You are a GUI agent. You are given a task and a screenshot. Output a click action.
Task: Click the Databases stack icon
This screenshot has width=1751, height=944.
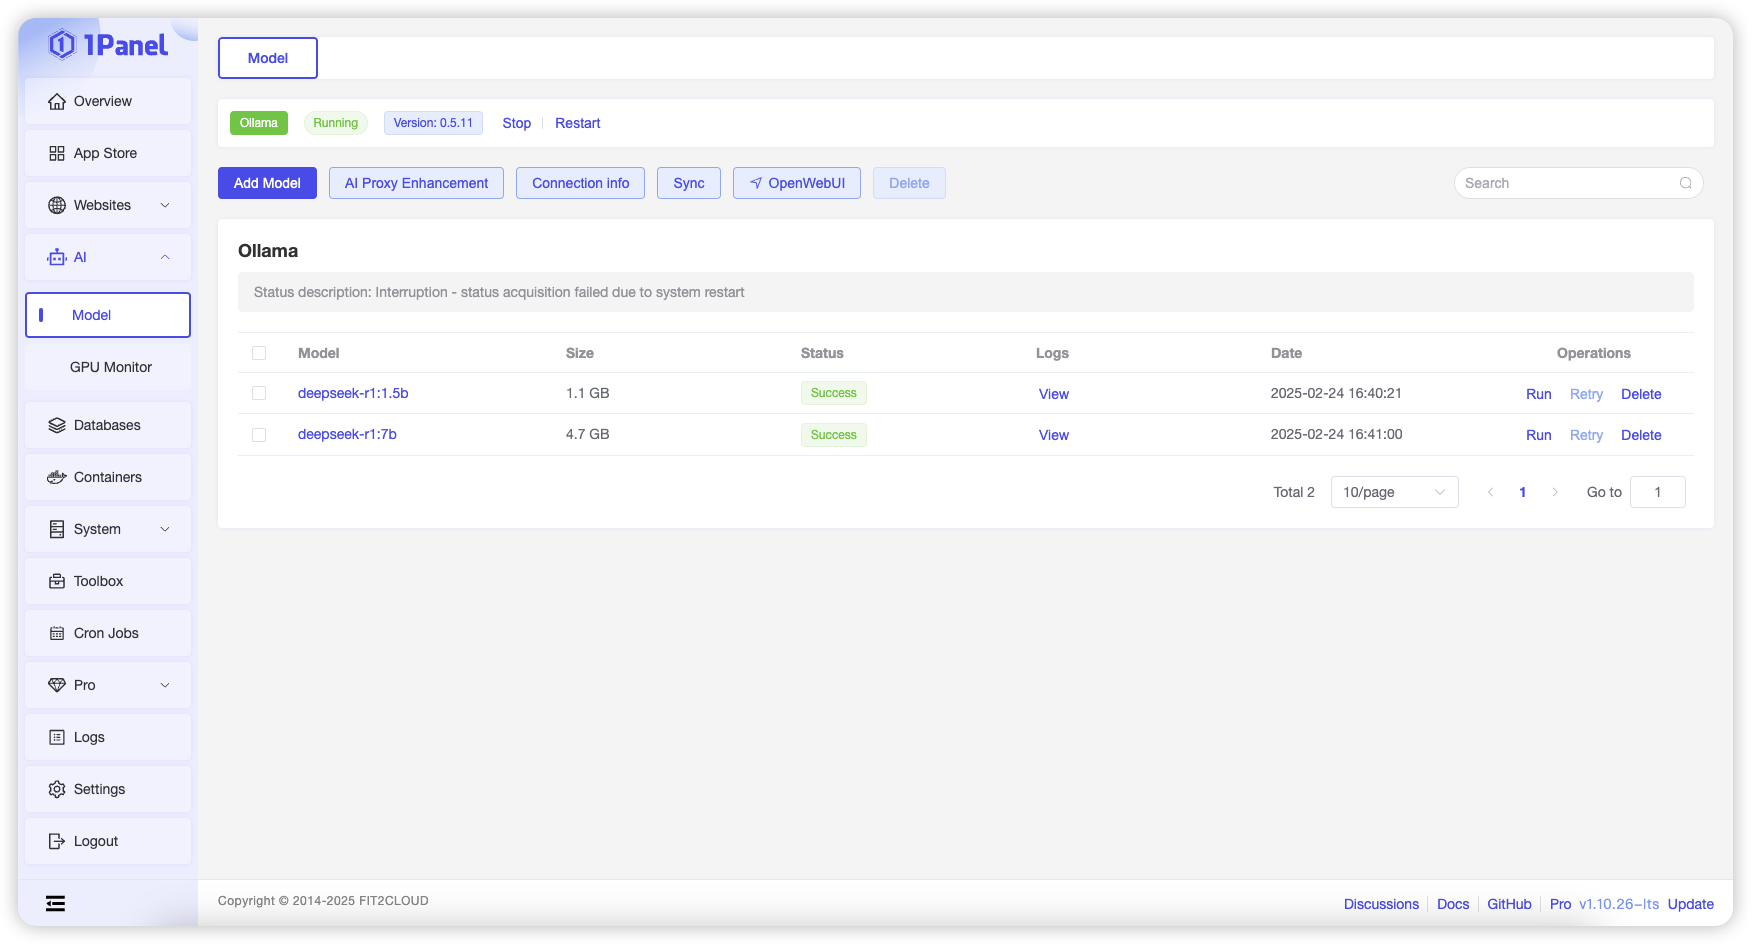[57, 426]
